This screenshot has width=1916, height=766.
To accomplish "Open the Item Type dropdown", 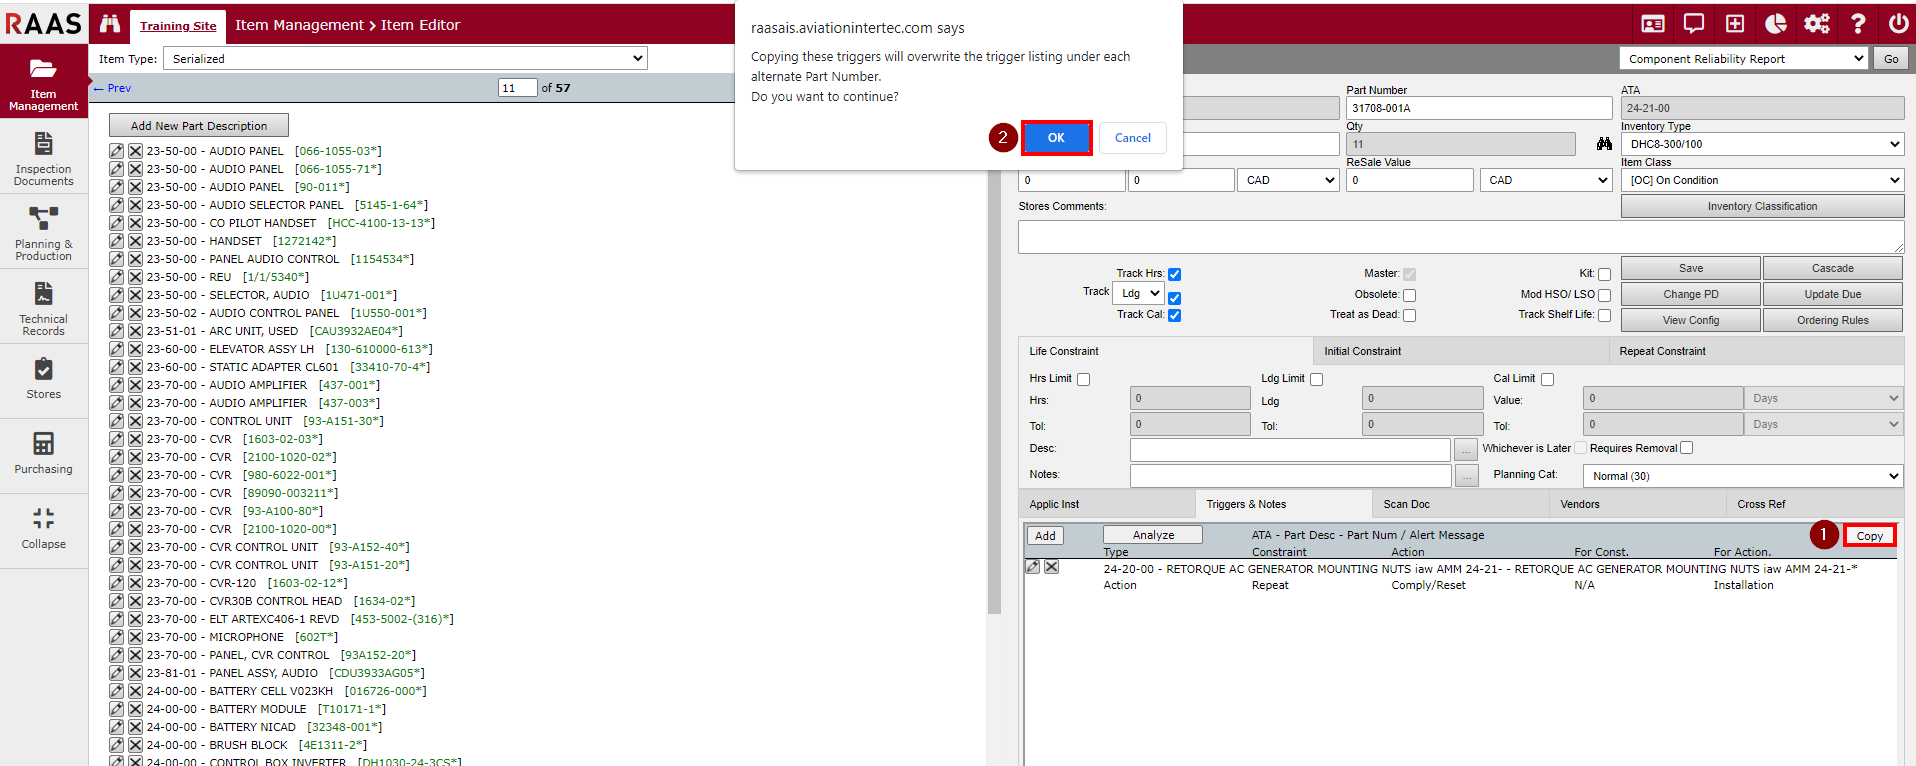I will (x=405, y=59).
